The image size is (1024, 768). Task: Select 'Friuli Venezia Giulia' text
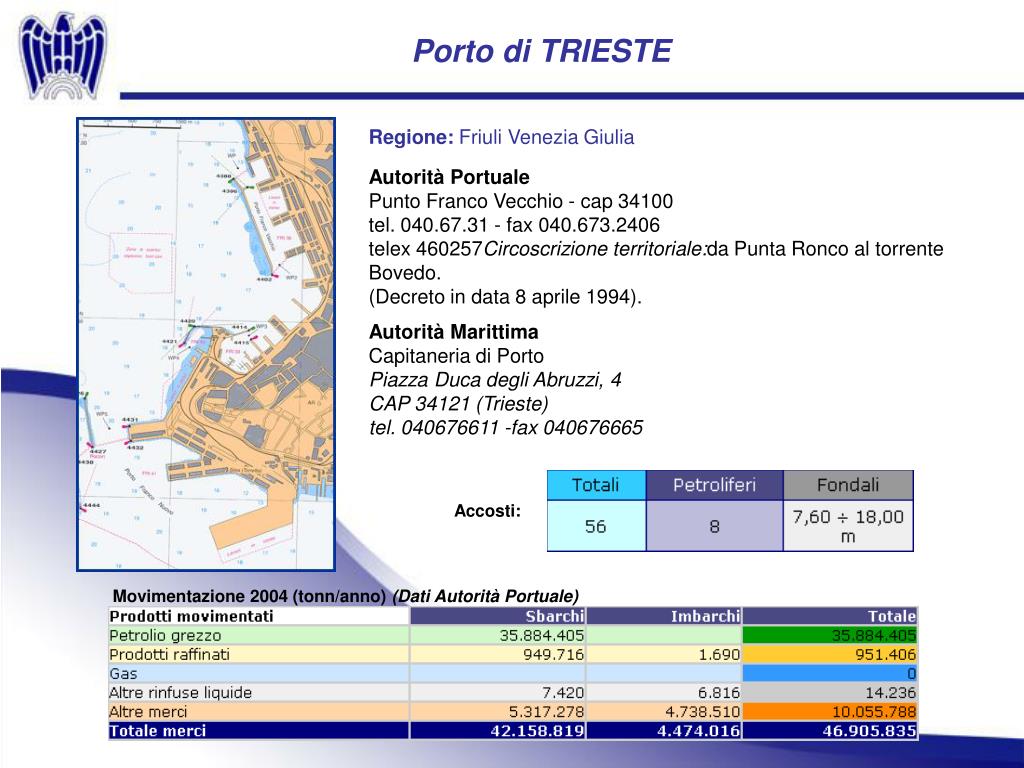(547, 137)
